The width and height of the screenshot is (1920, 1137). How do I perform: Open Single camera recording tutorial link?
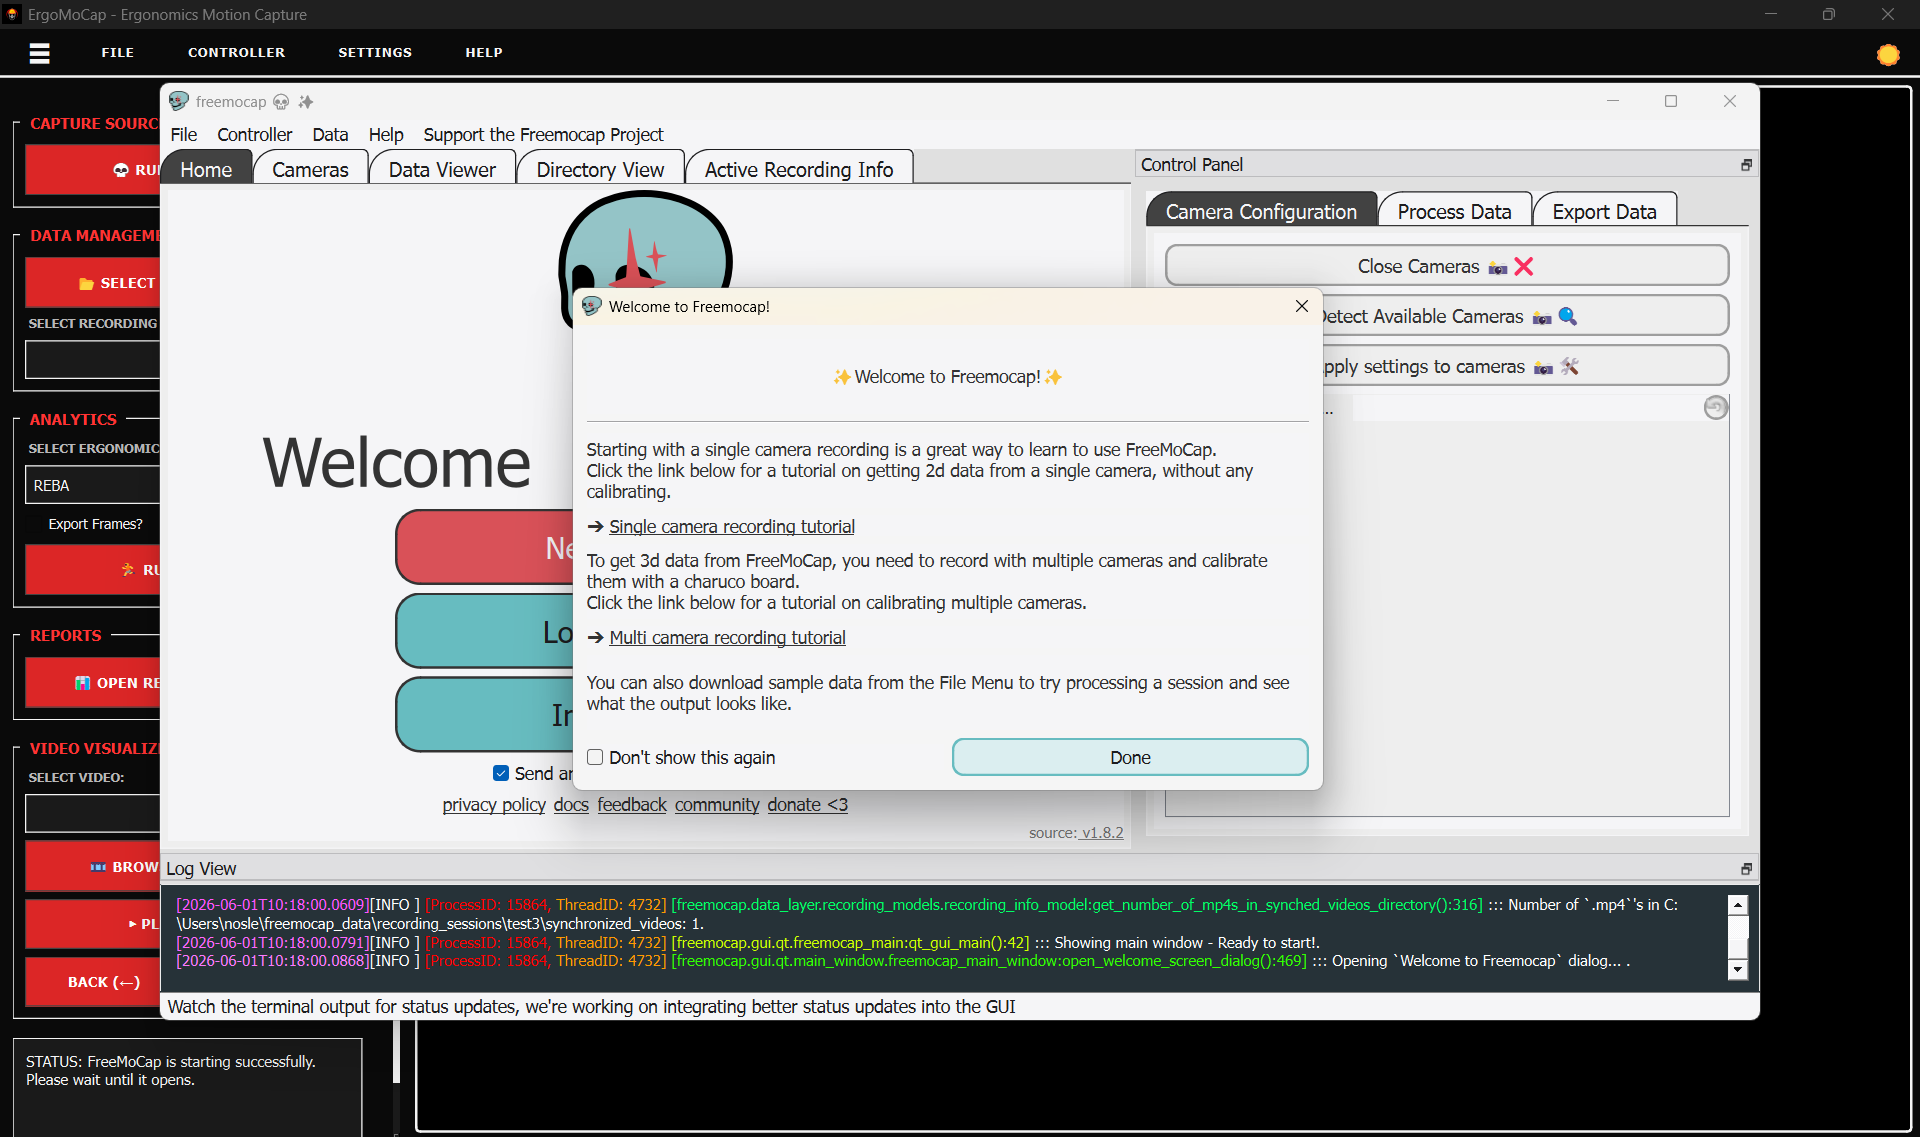click(x=732, y=526)
